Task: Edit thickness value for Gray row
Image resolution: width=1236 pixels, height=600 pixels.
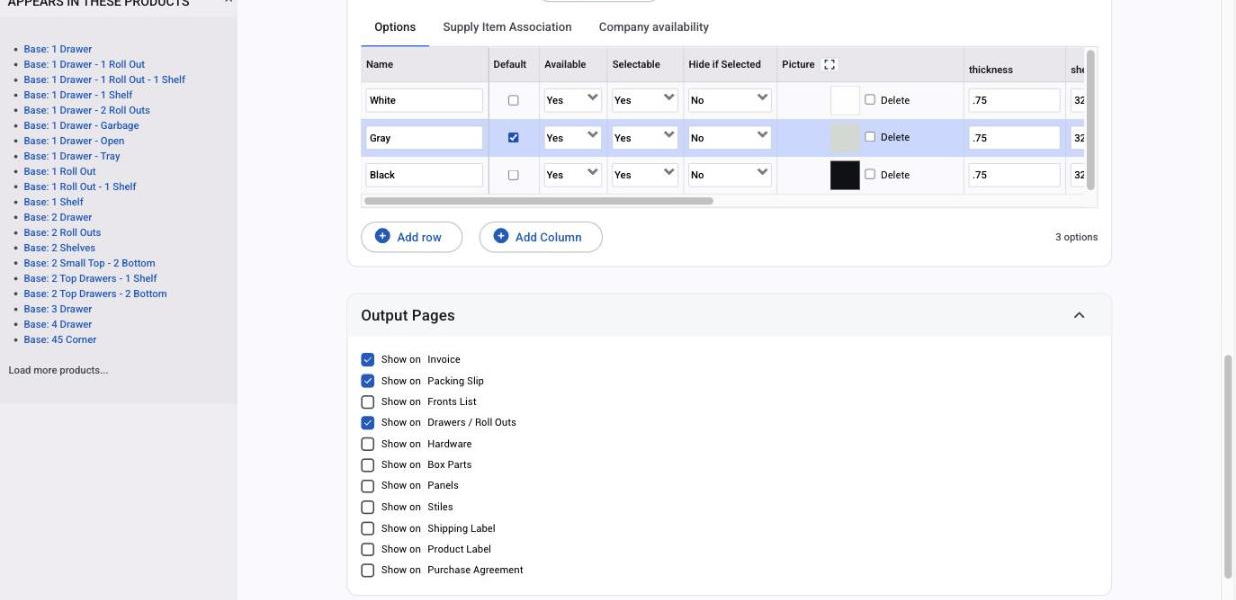Action: (x=1014, y=137)
